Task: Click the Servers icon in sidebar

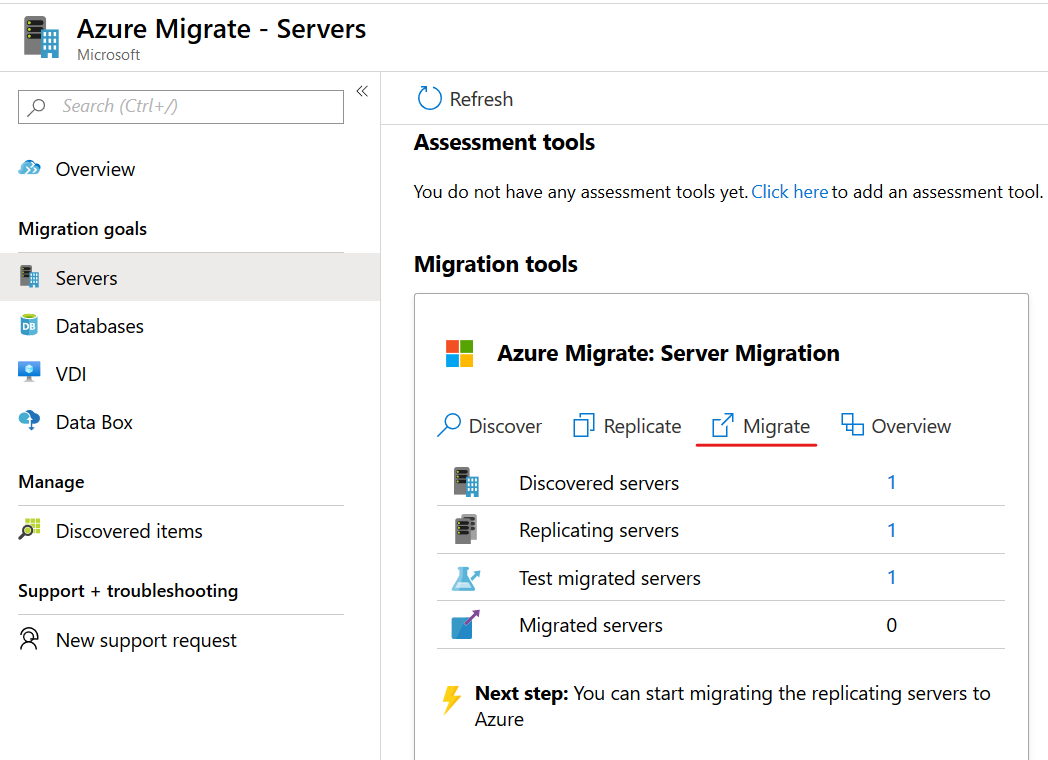Action: [29, 277]
